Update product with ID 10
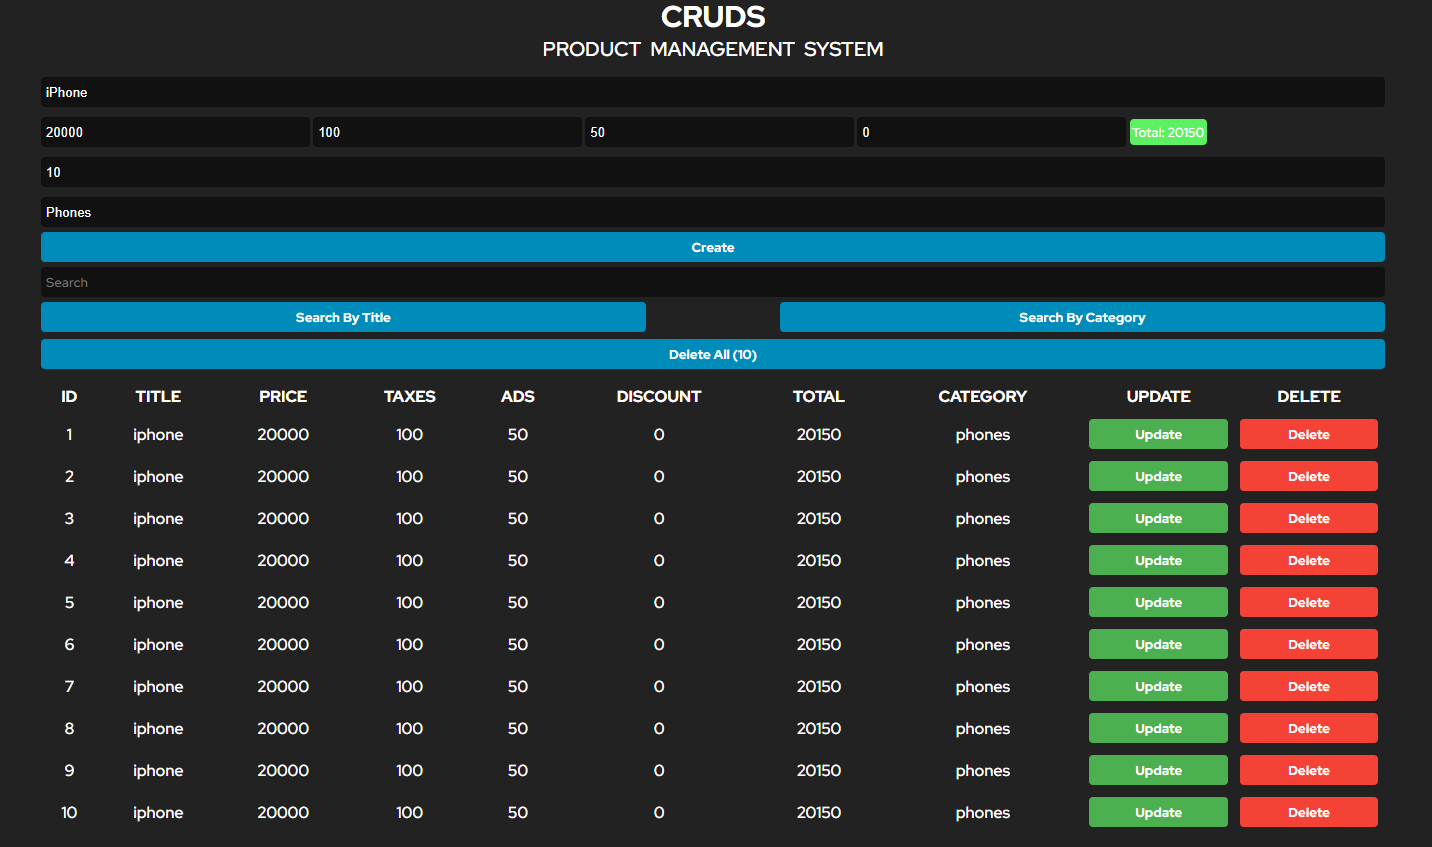Screen dimensions: 1432x847 pyautogui.click(x=1157, y=812)
